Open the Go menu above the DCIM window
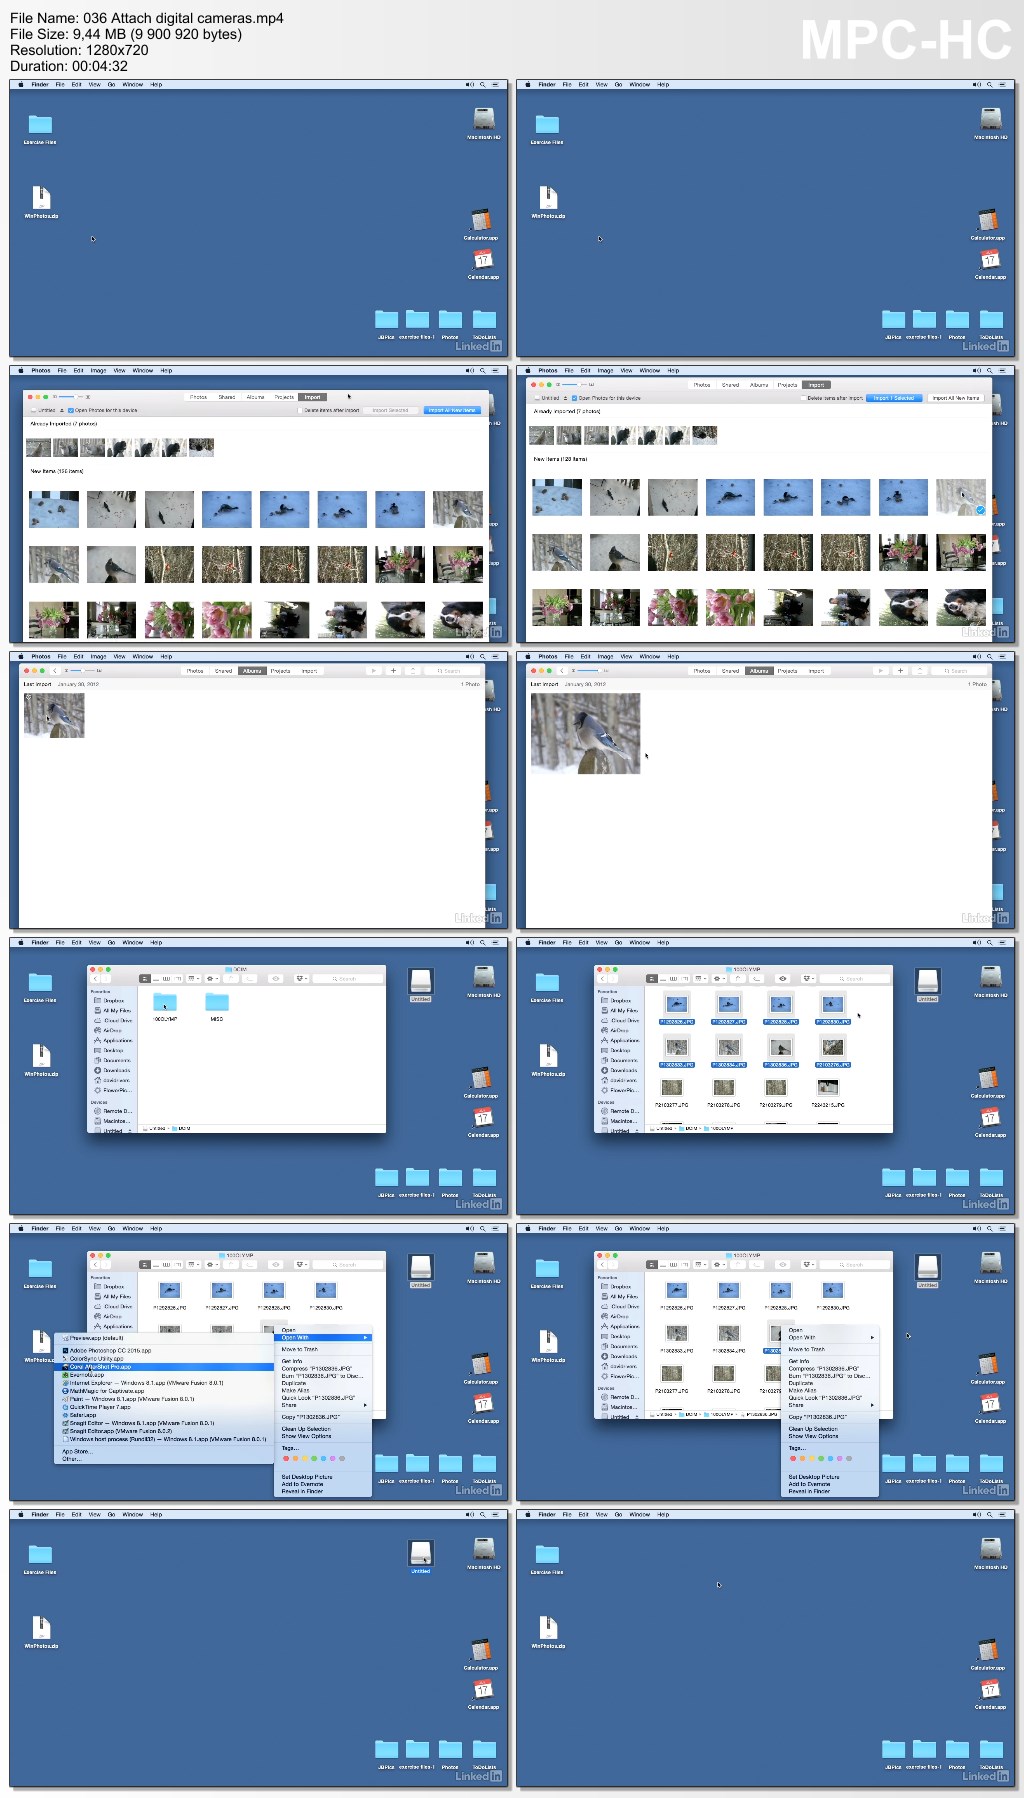1024x1798 pixels. pyautogui.click(x=111, y=942)
